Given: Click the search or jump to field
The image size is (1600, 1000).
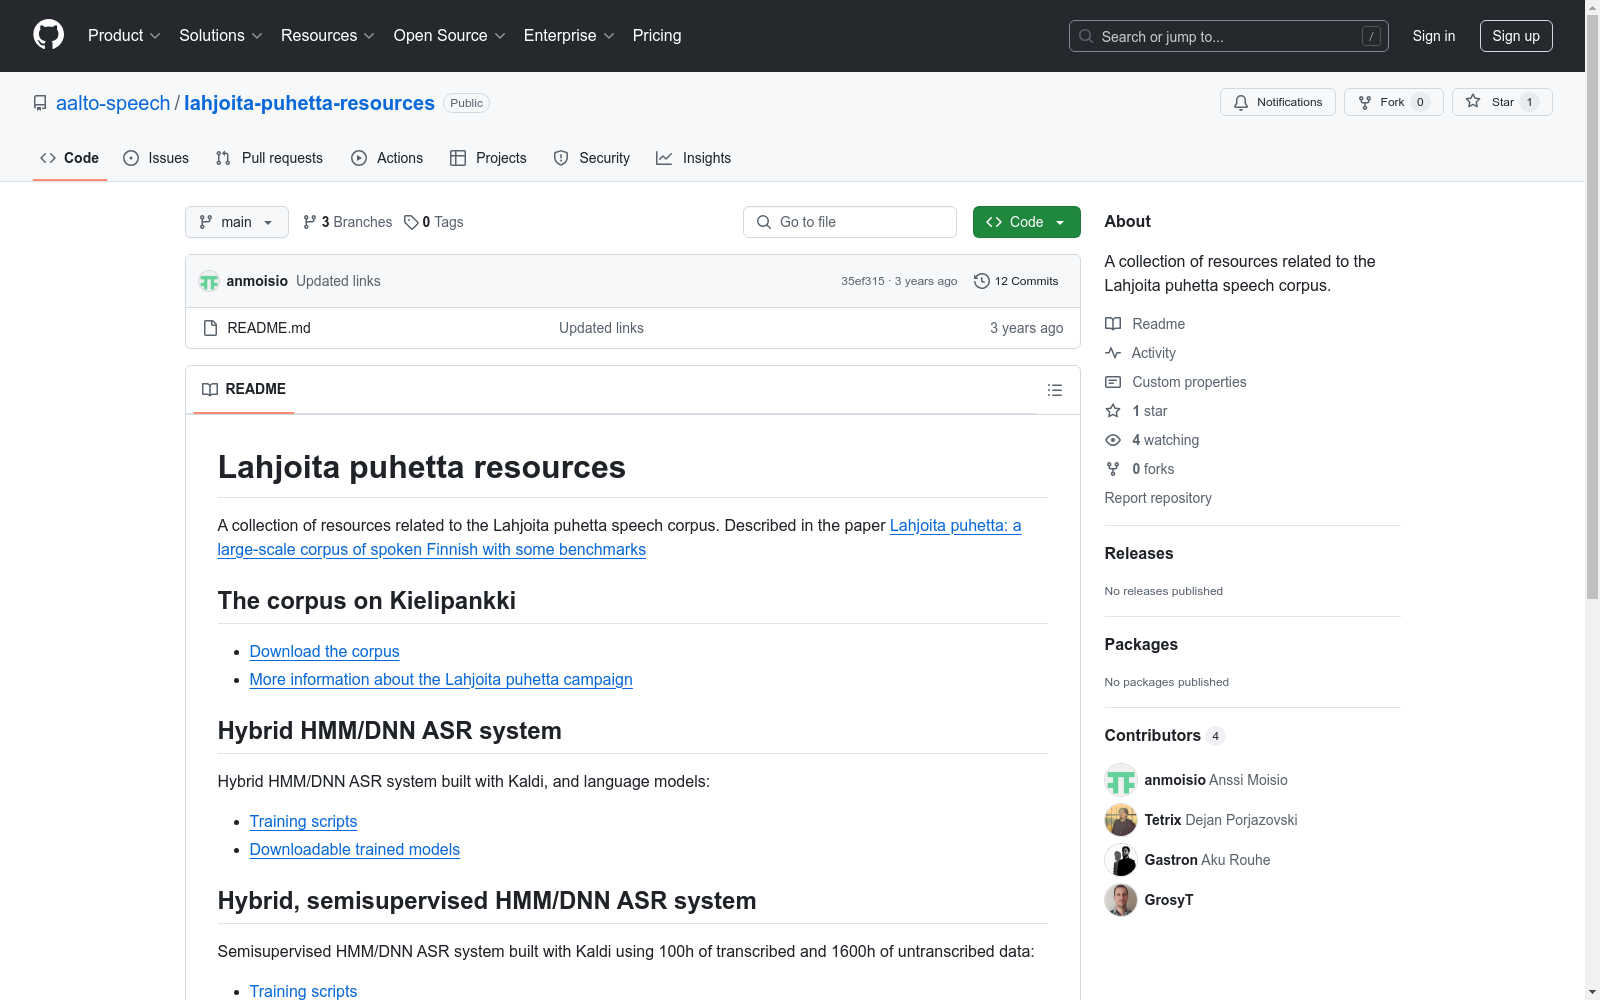Looking at the screenshot, I should [1228, 36].
